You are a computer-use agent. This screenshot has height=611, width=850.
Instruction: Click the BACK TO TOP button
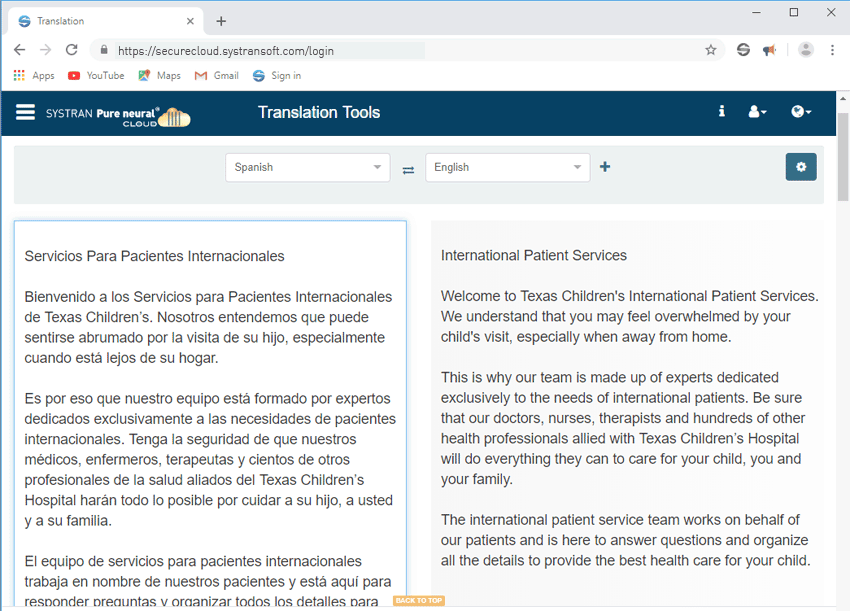[418, 600]
